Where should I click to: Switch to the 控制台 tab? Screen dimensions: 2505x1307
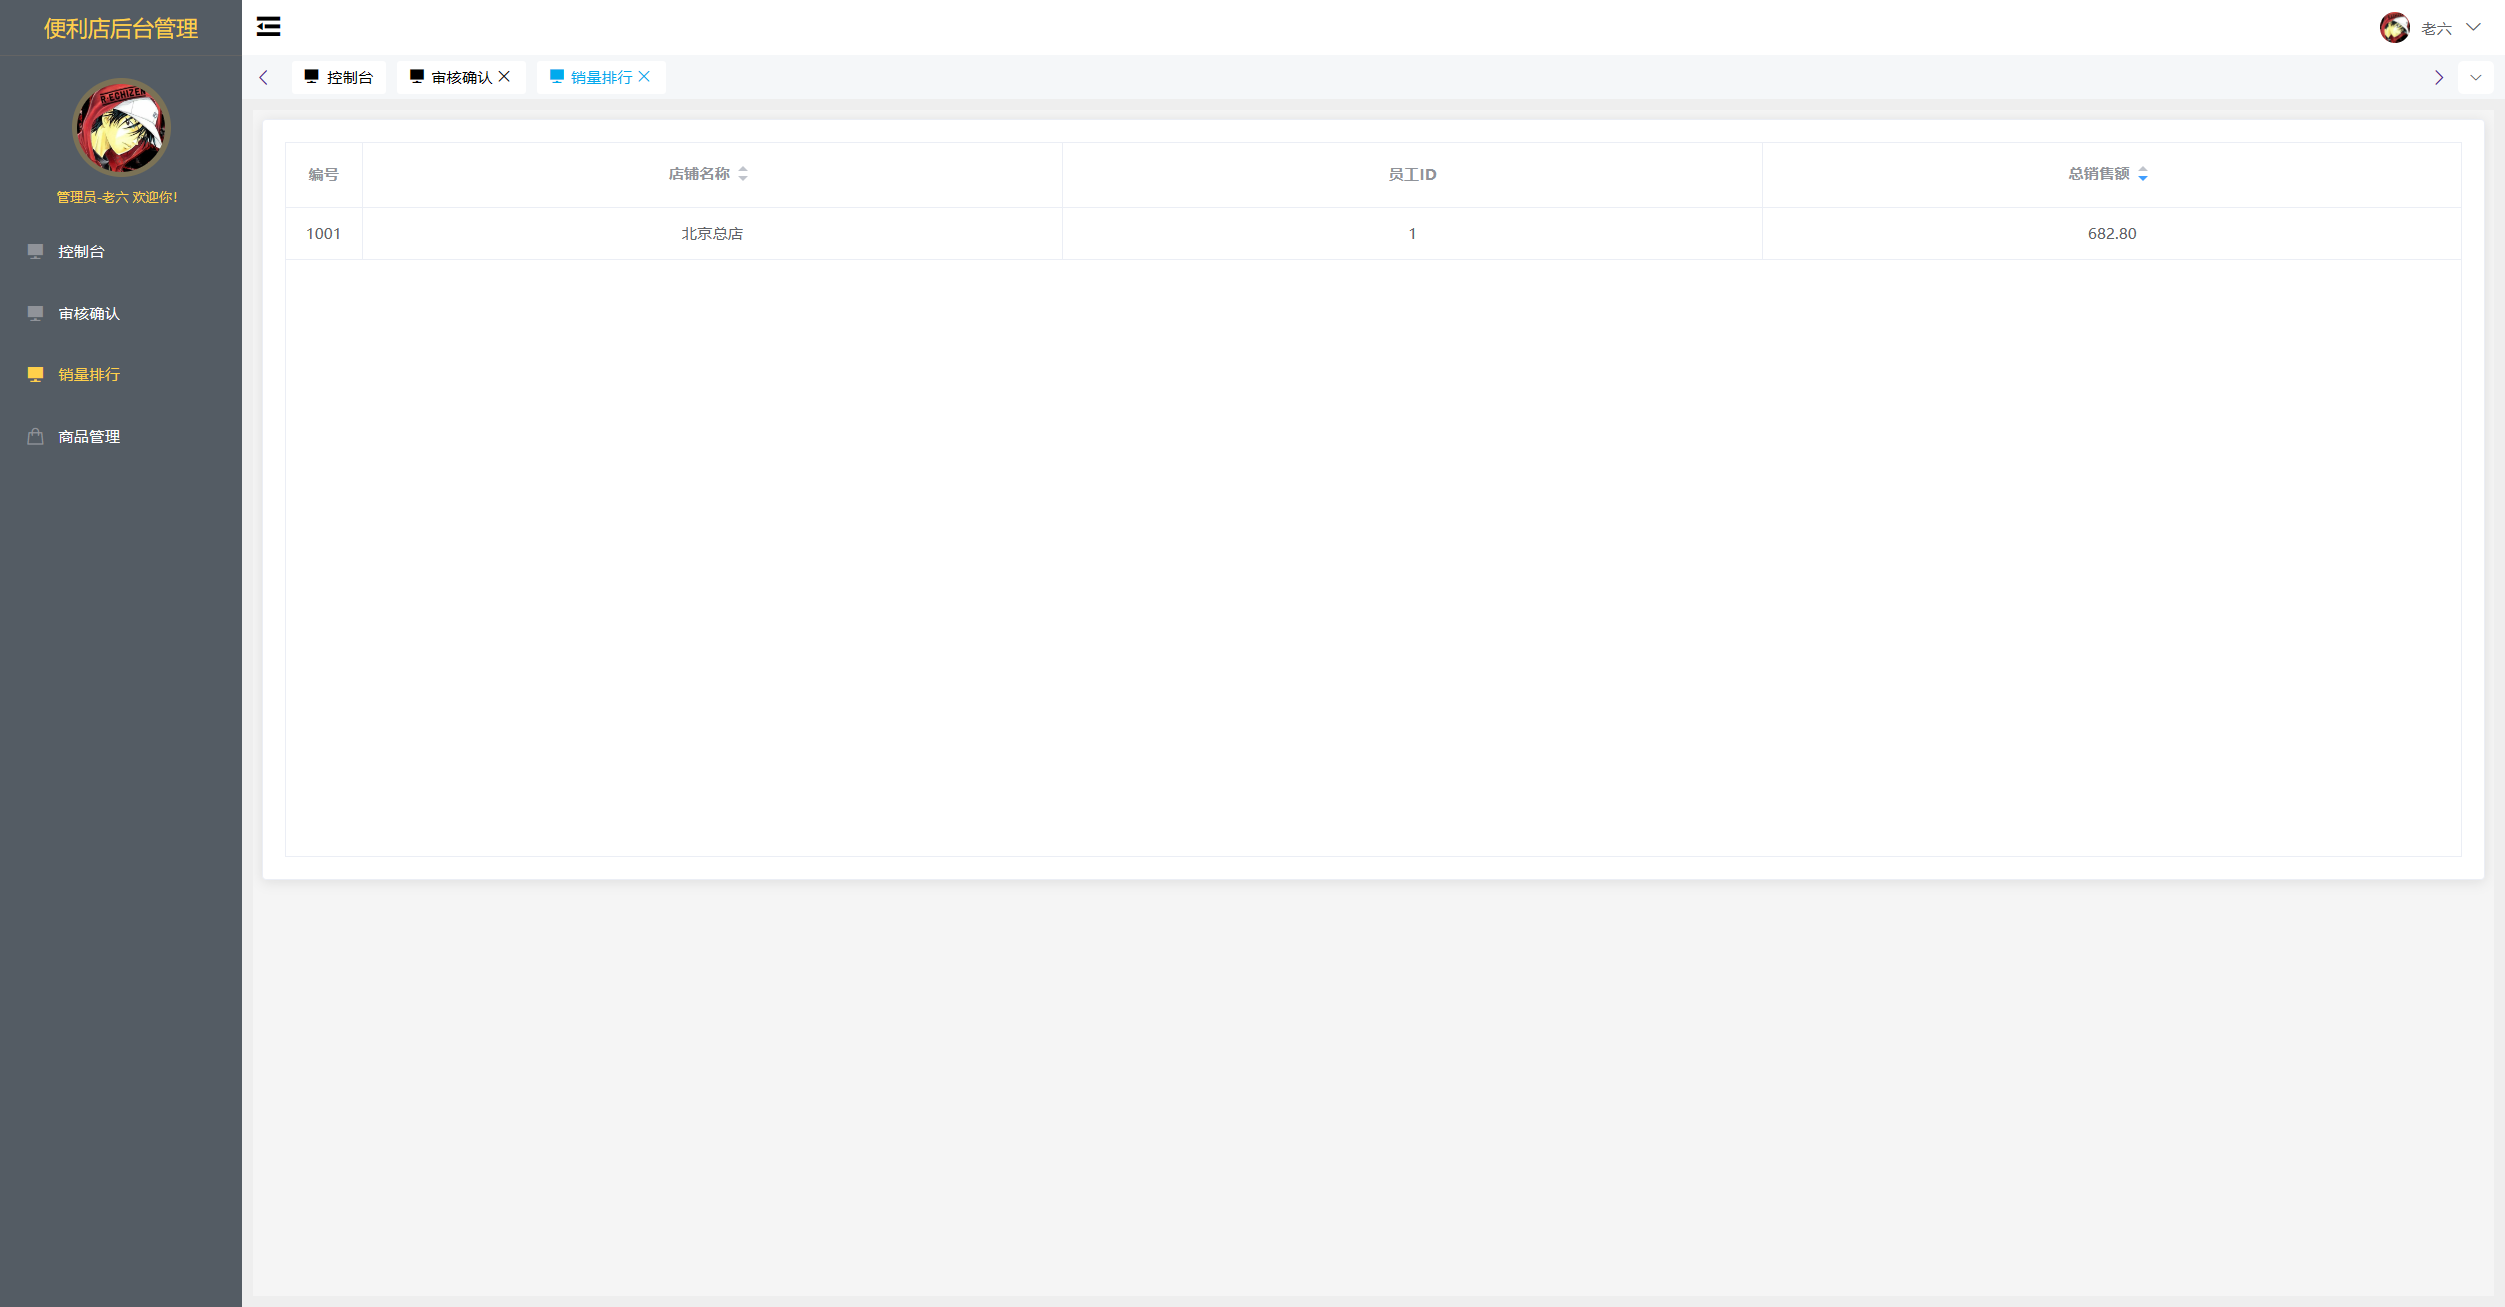point(339,77)
